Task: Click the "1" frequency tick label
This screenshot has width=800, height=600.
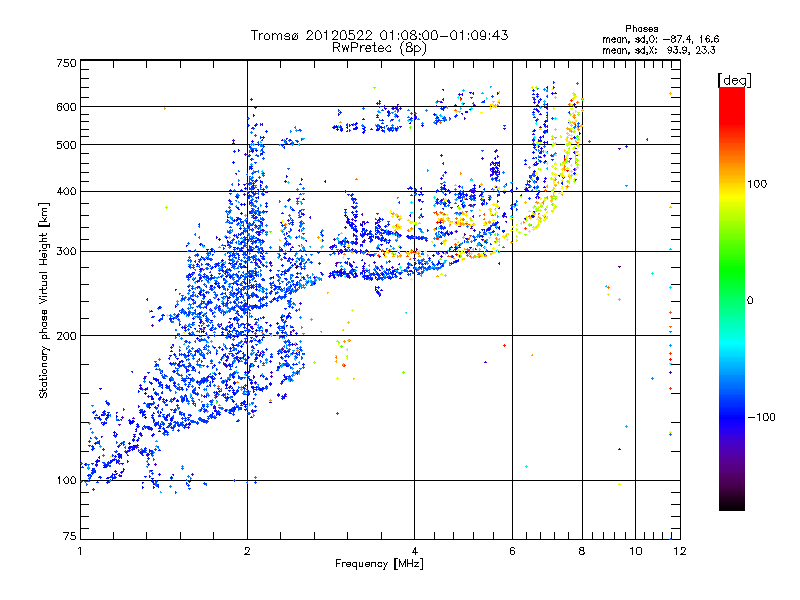Action: (81, 551)
